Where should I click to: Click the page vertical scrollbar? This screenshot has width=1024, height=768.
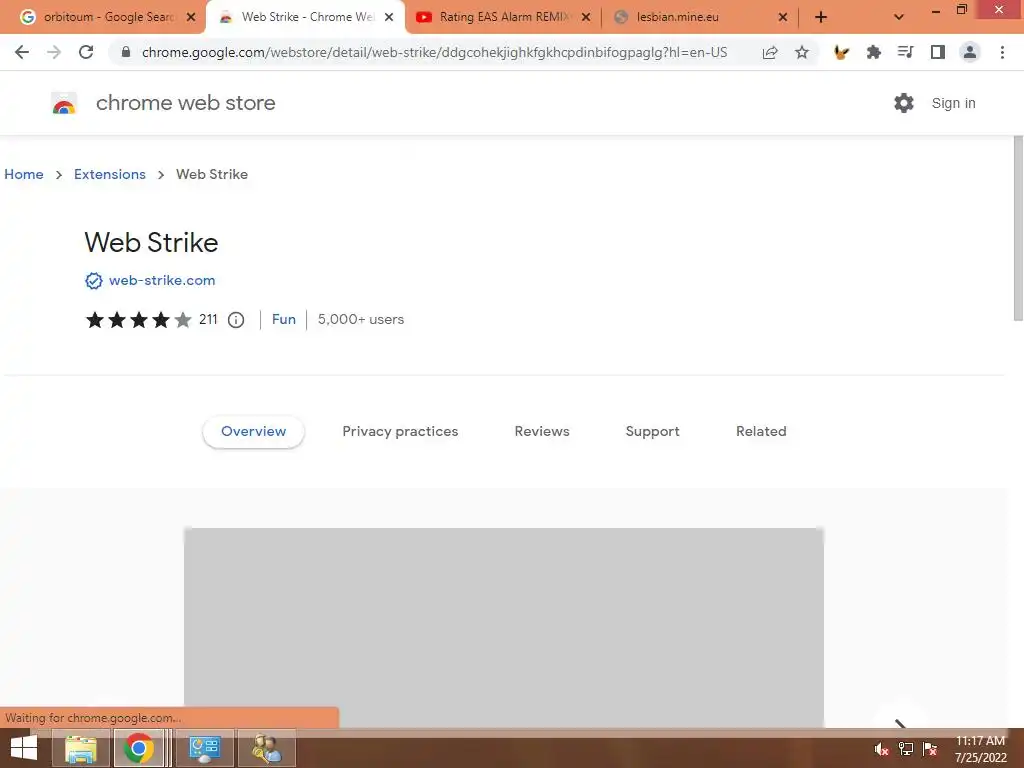point(1017,229)
